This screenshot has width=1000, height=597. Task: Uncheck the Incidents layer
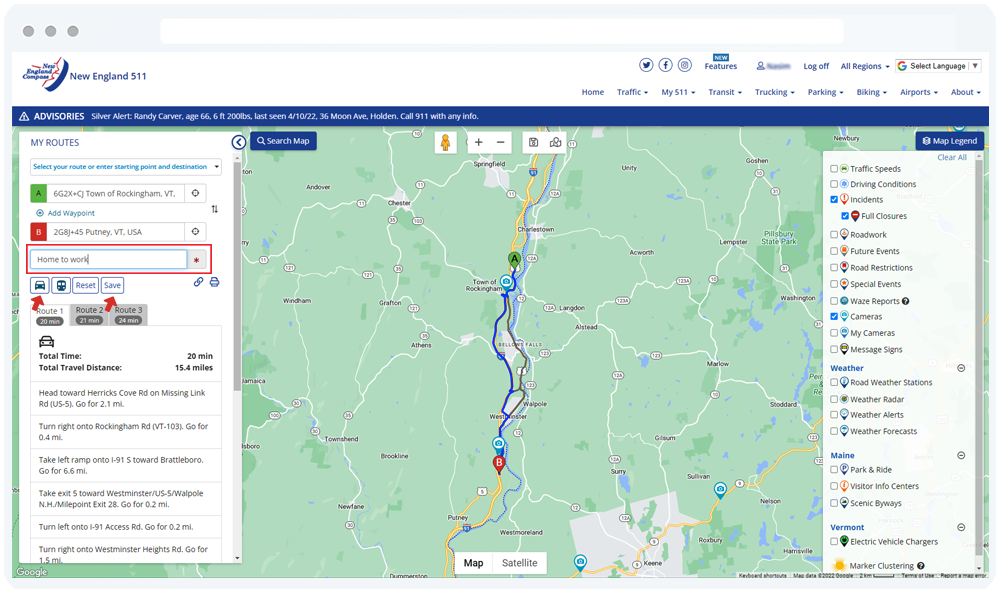pos(834,200)
